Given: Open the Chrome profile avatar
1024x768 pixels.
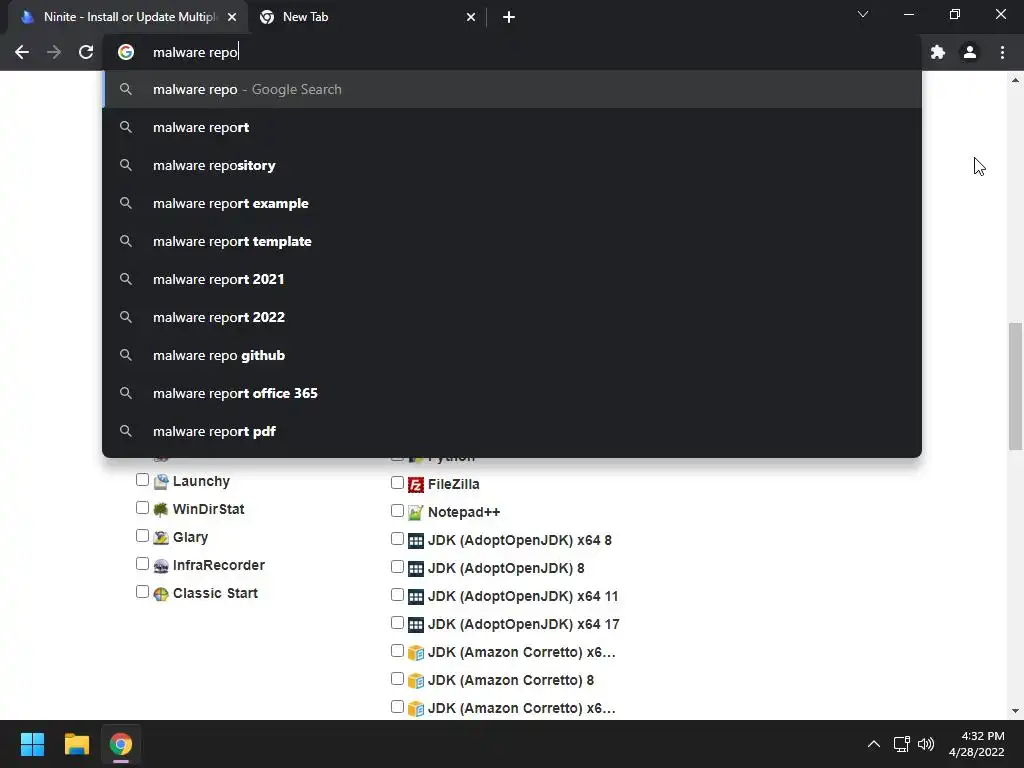Looking at the screenshot, I should click(970, 52).
